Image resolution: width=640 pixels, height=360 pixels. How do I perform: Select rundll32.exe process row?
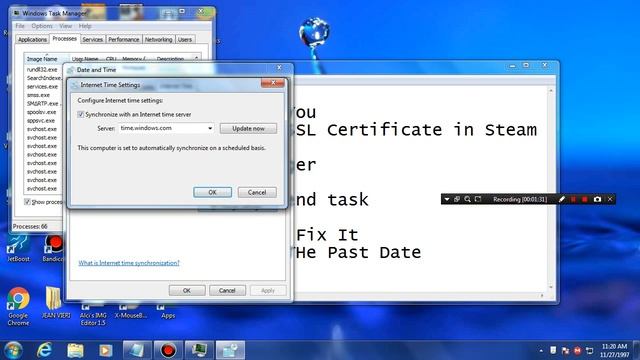tap(42, 69)
